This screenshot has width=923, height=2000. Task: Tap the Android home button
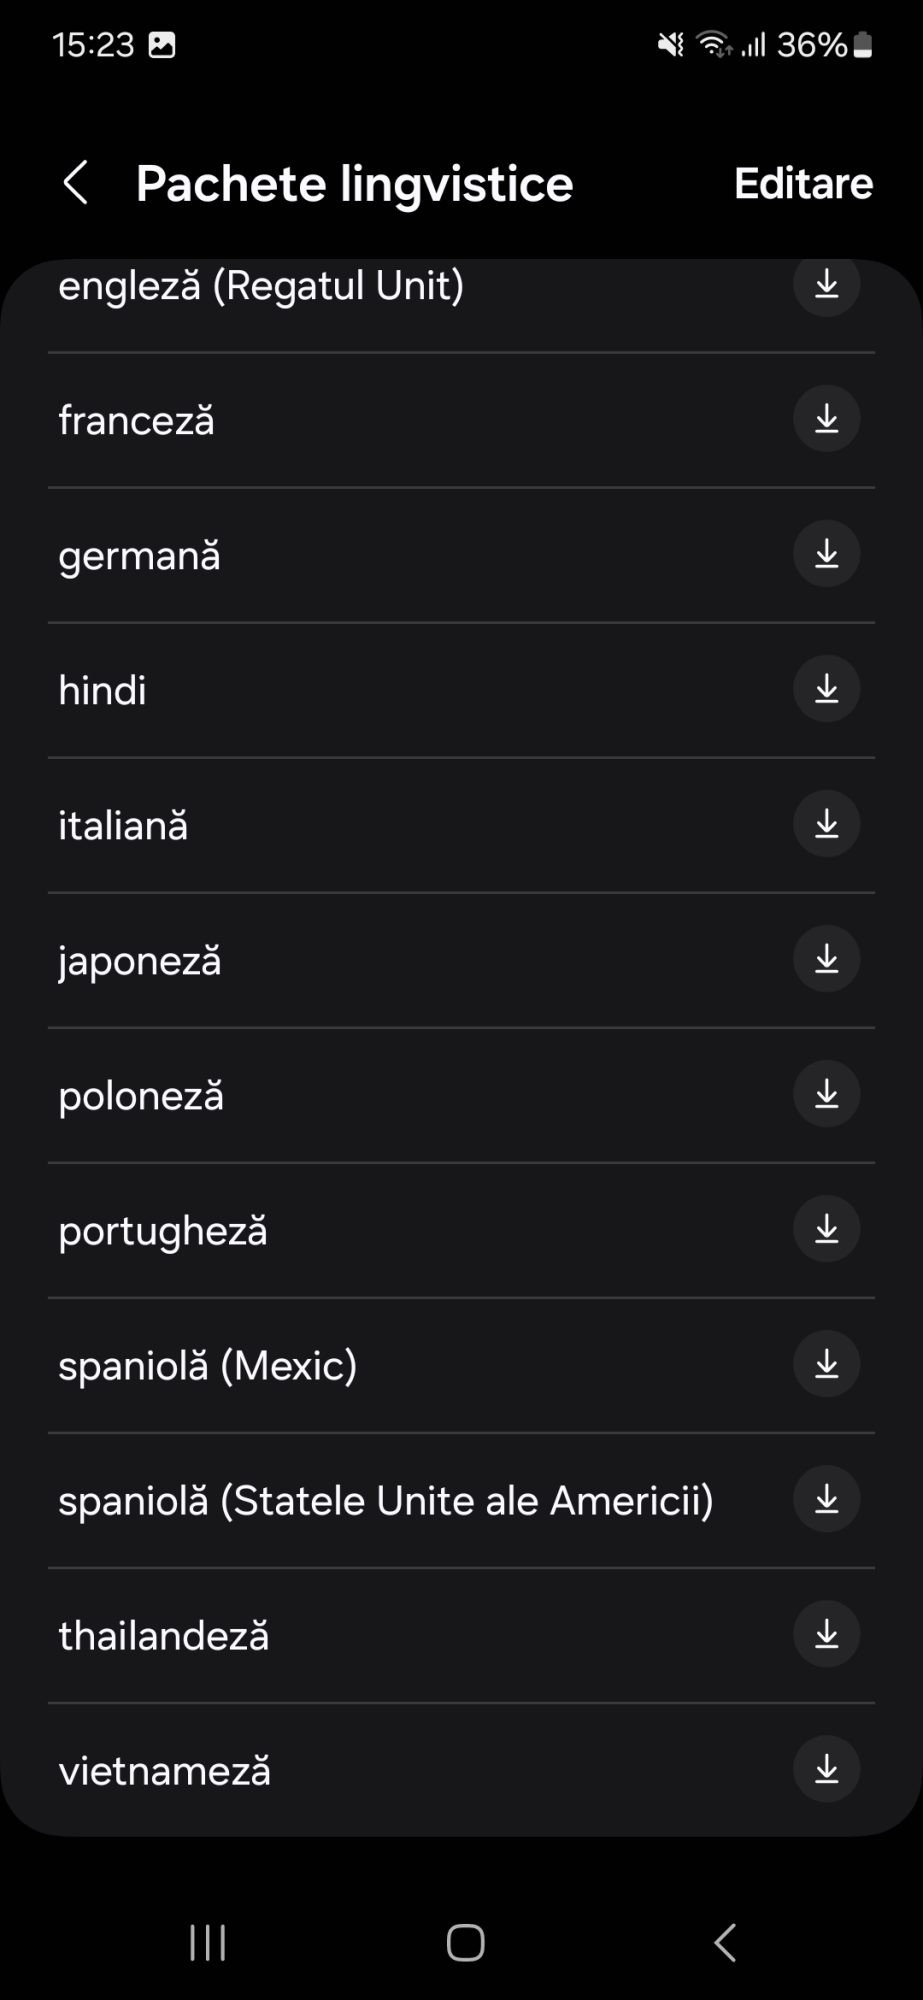[465, 1943]
